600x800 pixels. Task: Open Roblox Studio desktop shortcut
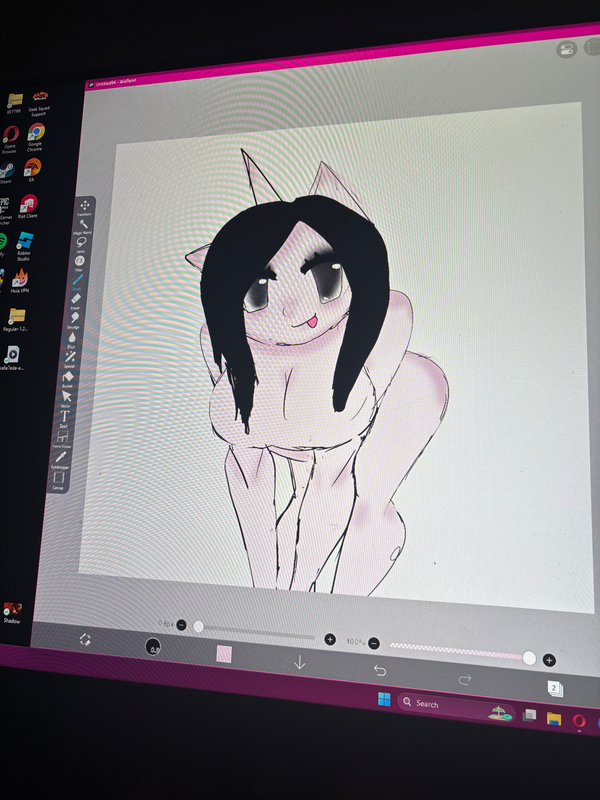point(24,246)
